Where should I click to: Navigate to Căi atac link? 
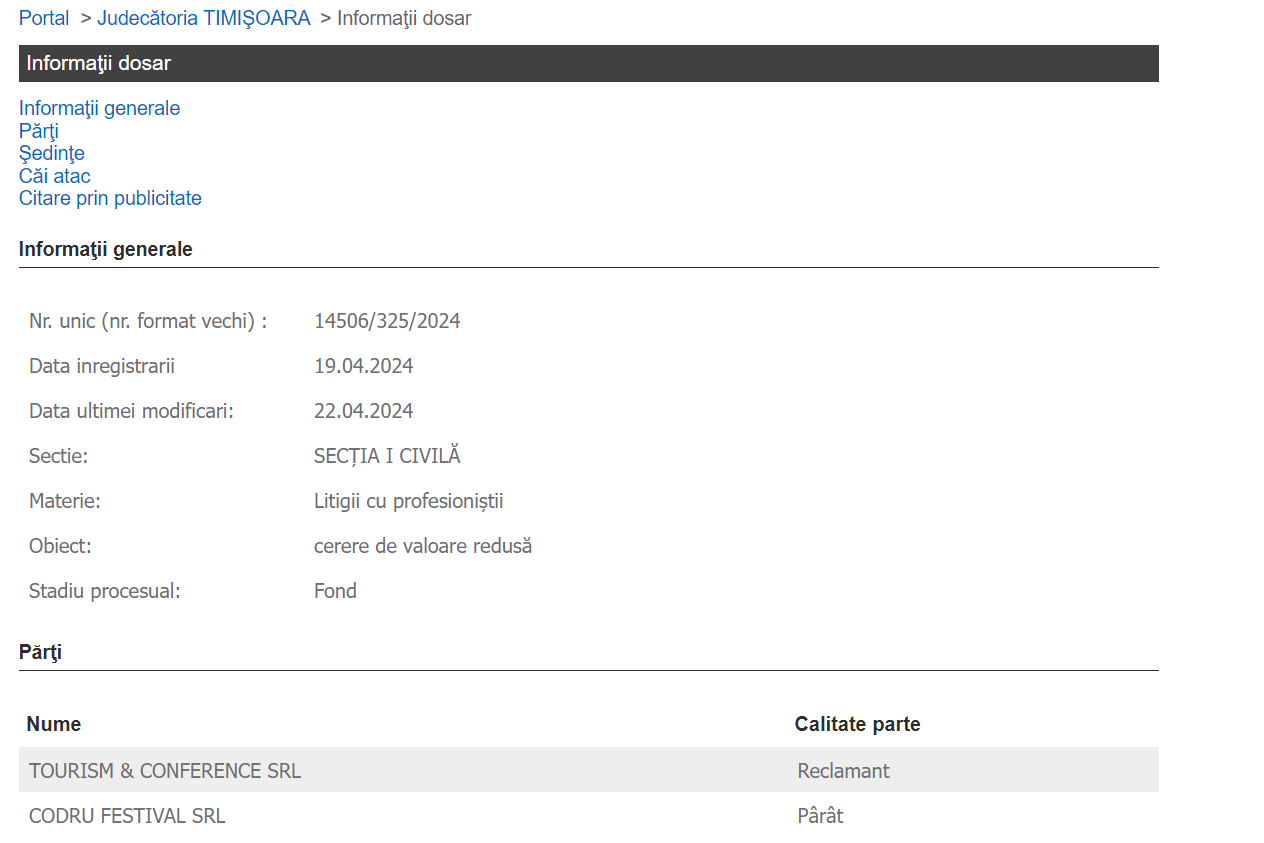(x=54, y=176)
